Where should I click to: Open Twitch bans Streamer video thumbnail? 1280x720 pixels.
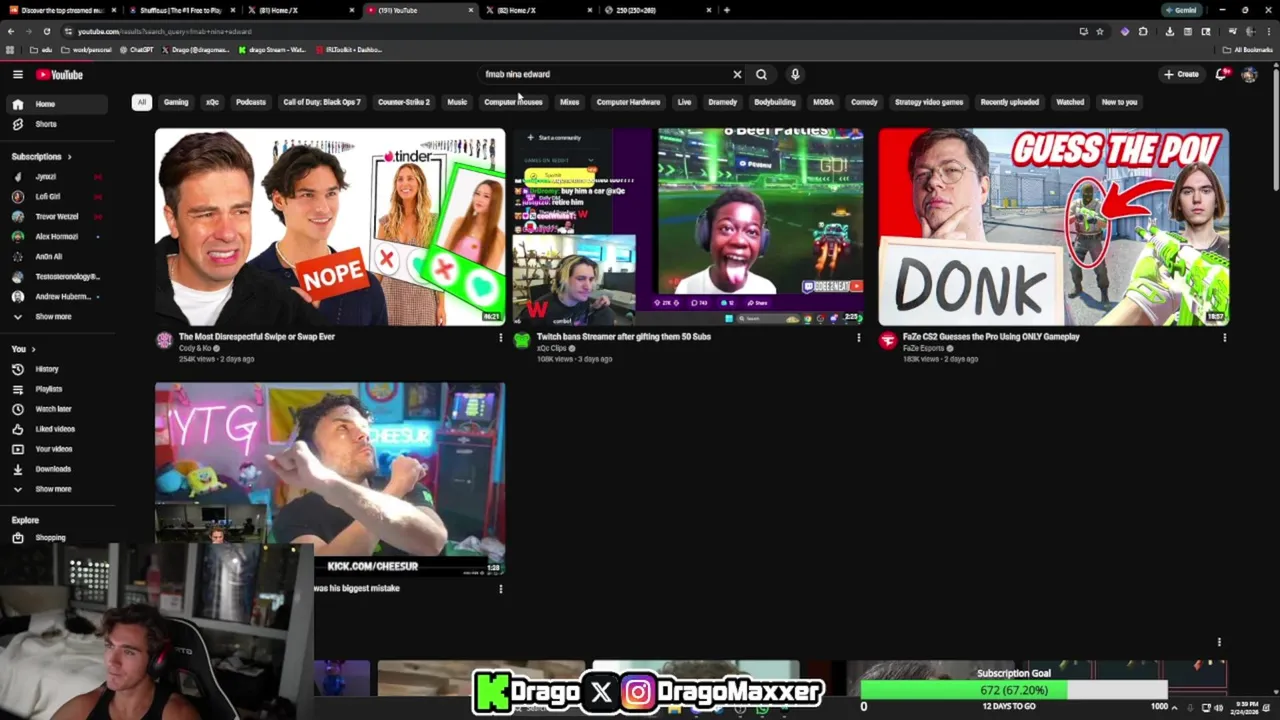click(x=688, y=226)
